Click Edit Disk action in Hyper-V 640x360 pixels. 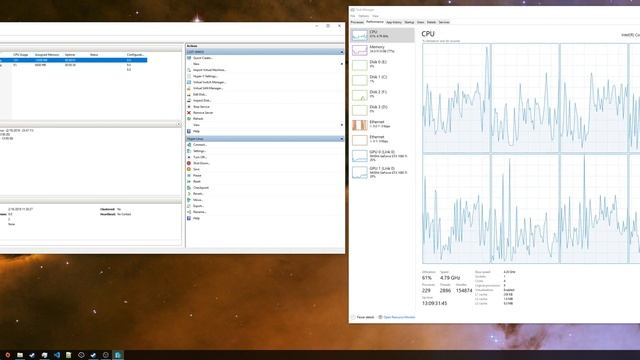[200, 94]
